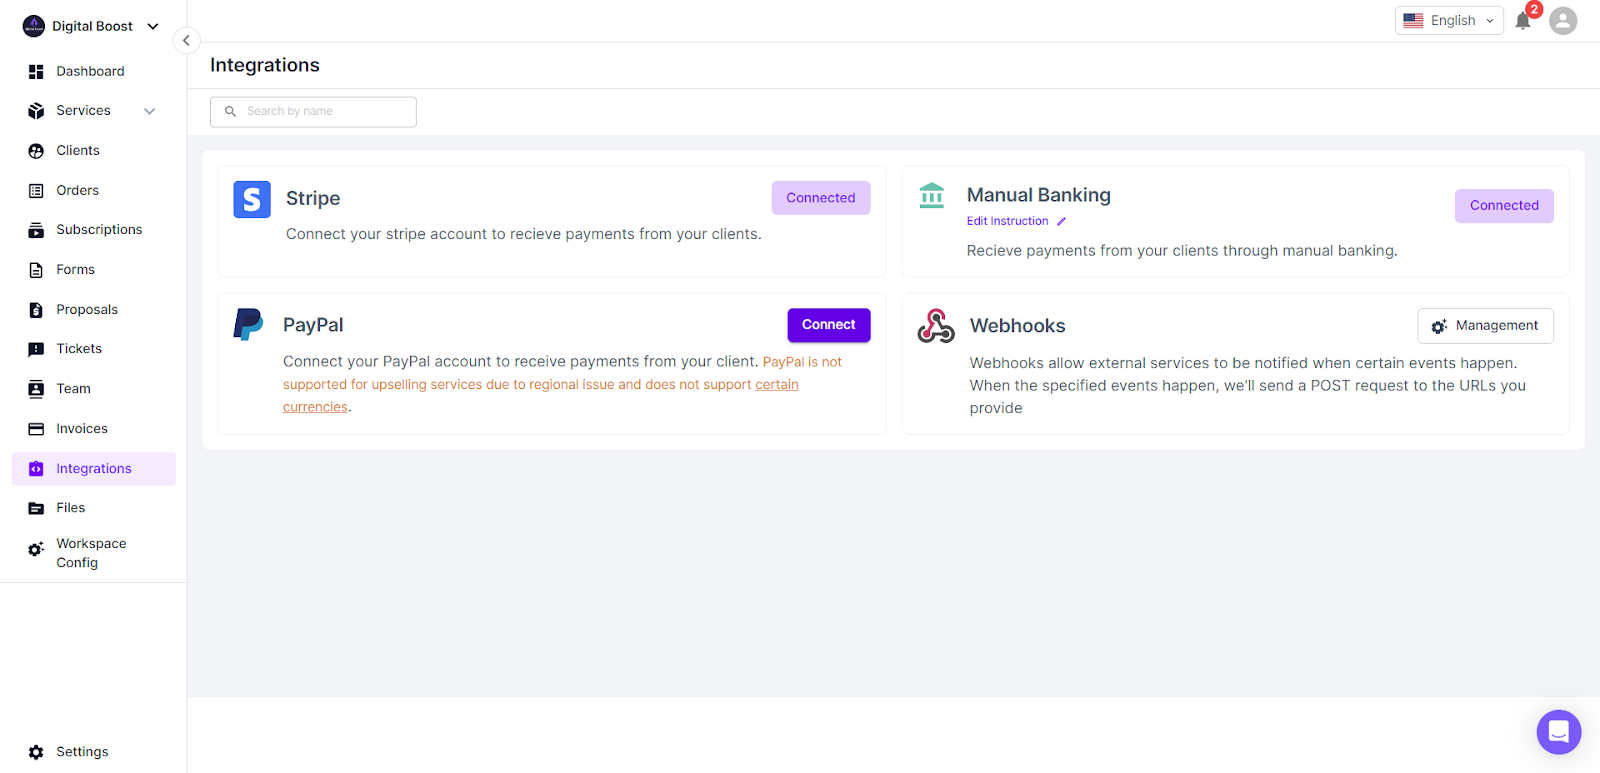Open the English language dropdown
Screen dimensions: 1600x773
[1449, 20]
